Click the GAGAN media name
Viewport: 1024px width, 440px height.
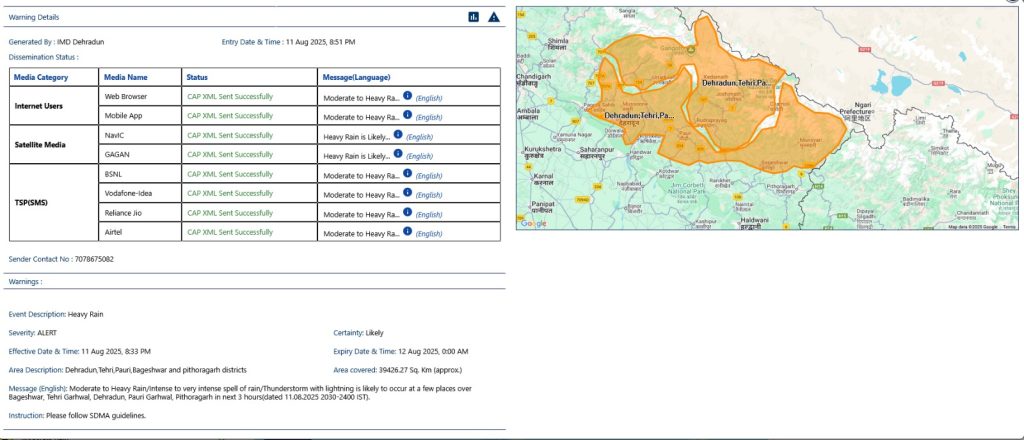[x=116, y=155]
